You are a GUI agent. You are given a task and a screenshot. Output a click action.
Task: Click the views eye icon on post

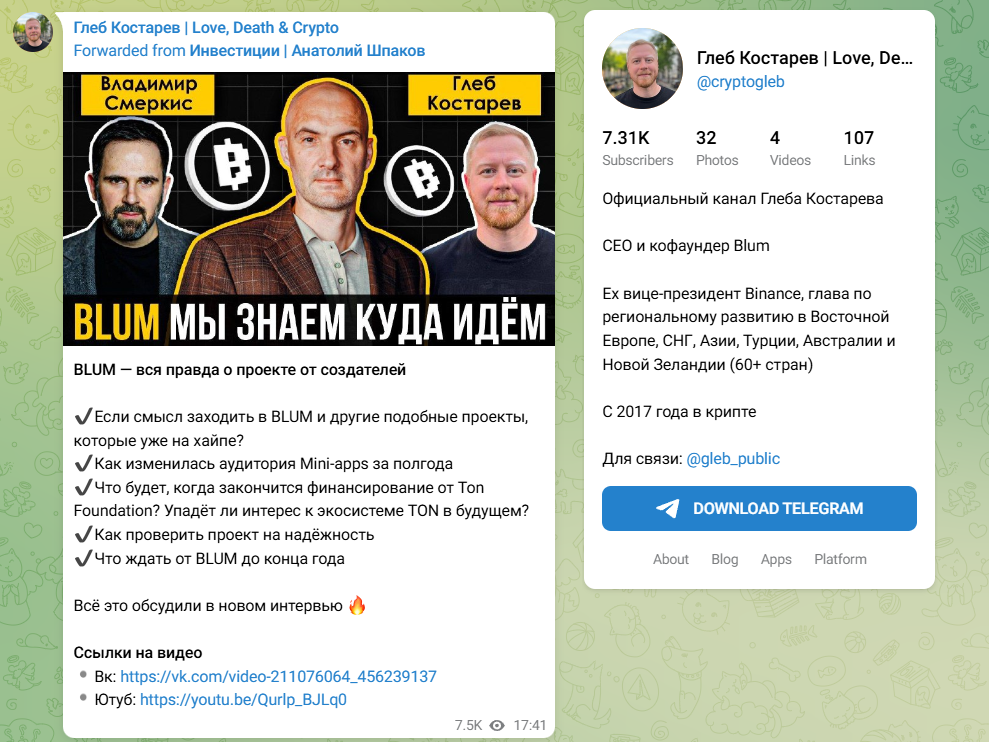coord(497,725)
